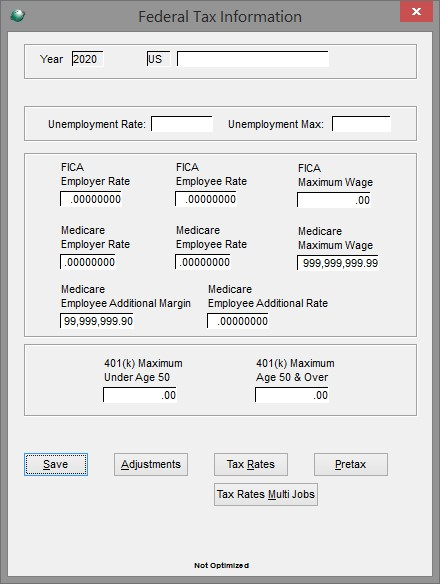Open Tax Rates
This screenshot has width=440, height=584.
tap(251, 464)
